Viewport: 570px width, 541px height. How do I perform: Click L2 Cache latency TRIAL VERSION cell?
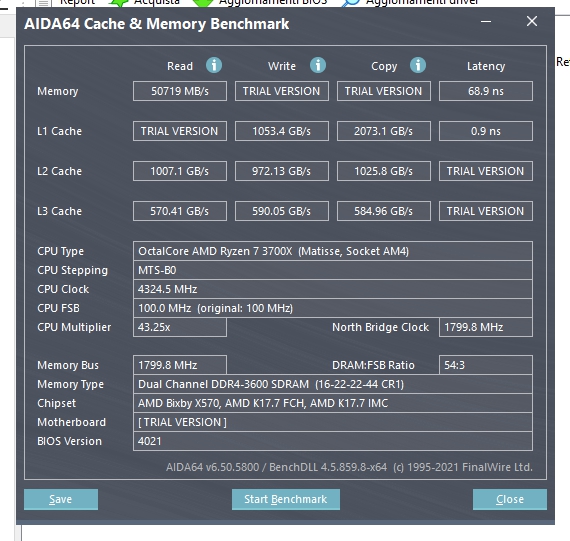[486, 171]
